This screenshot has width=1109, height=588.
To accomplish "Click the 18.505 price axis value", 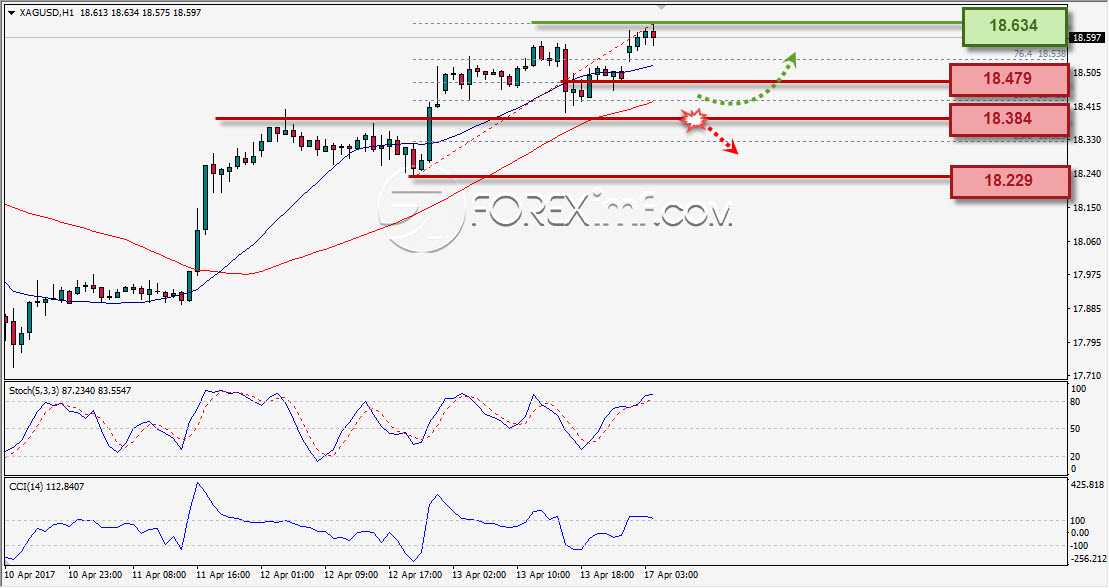I will tap(1087, 72).
